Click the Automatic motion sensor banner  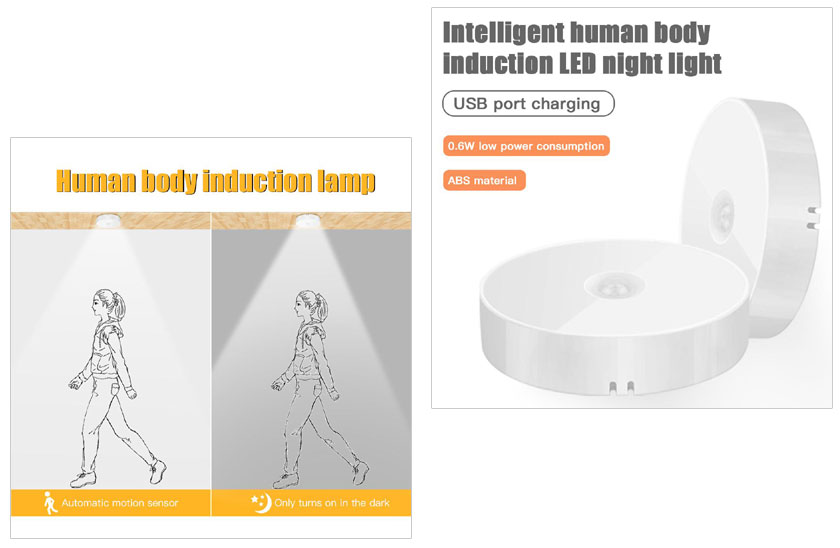pyautogui.click(x=110, y=502)
